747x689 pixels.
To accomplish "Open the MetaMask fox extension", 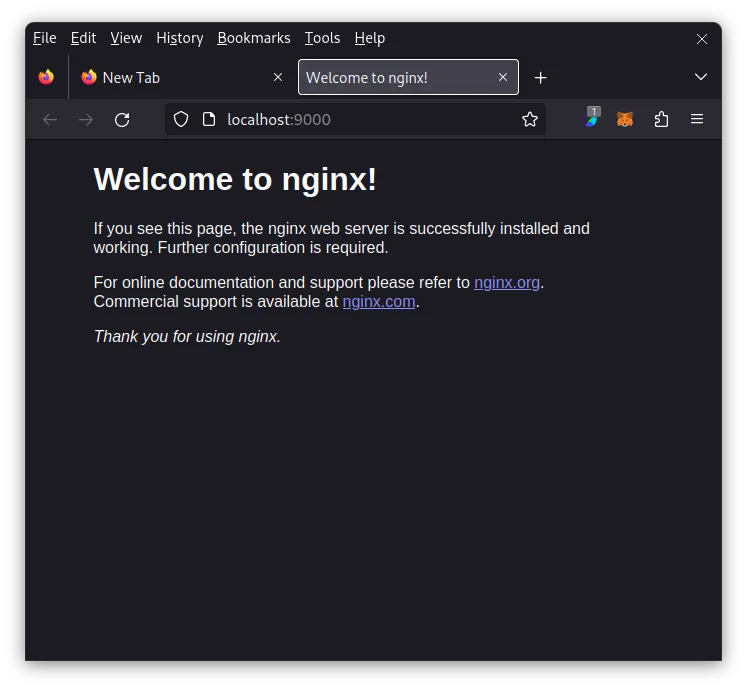I will point(625,119).
